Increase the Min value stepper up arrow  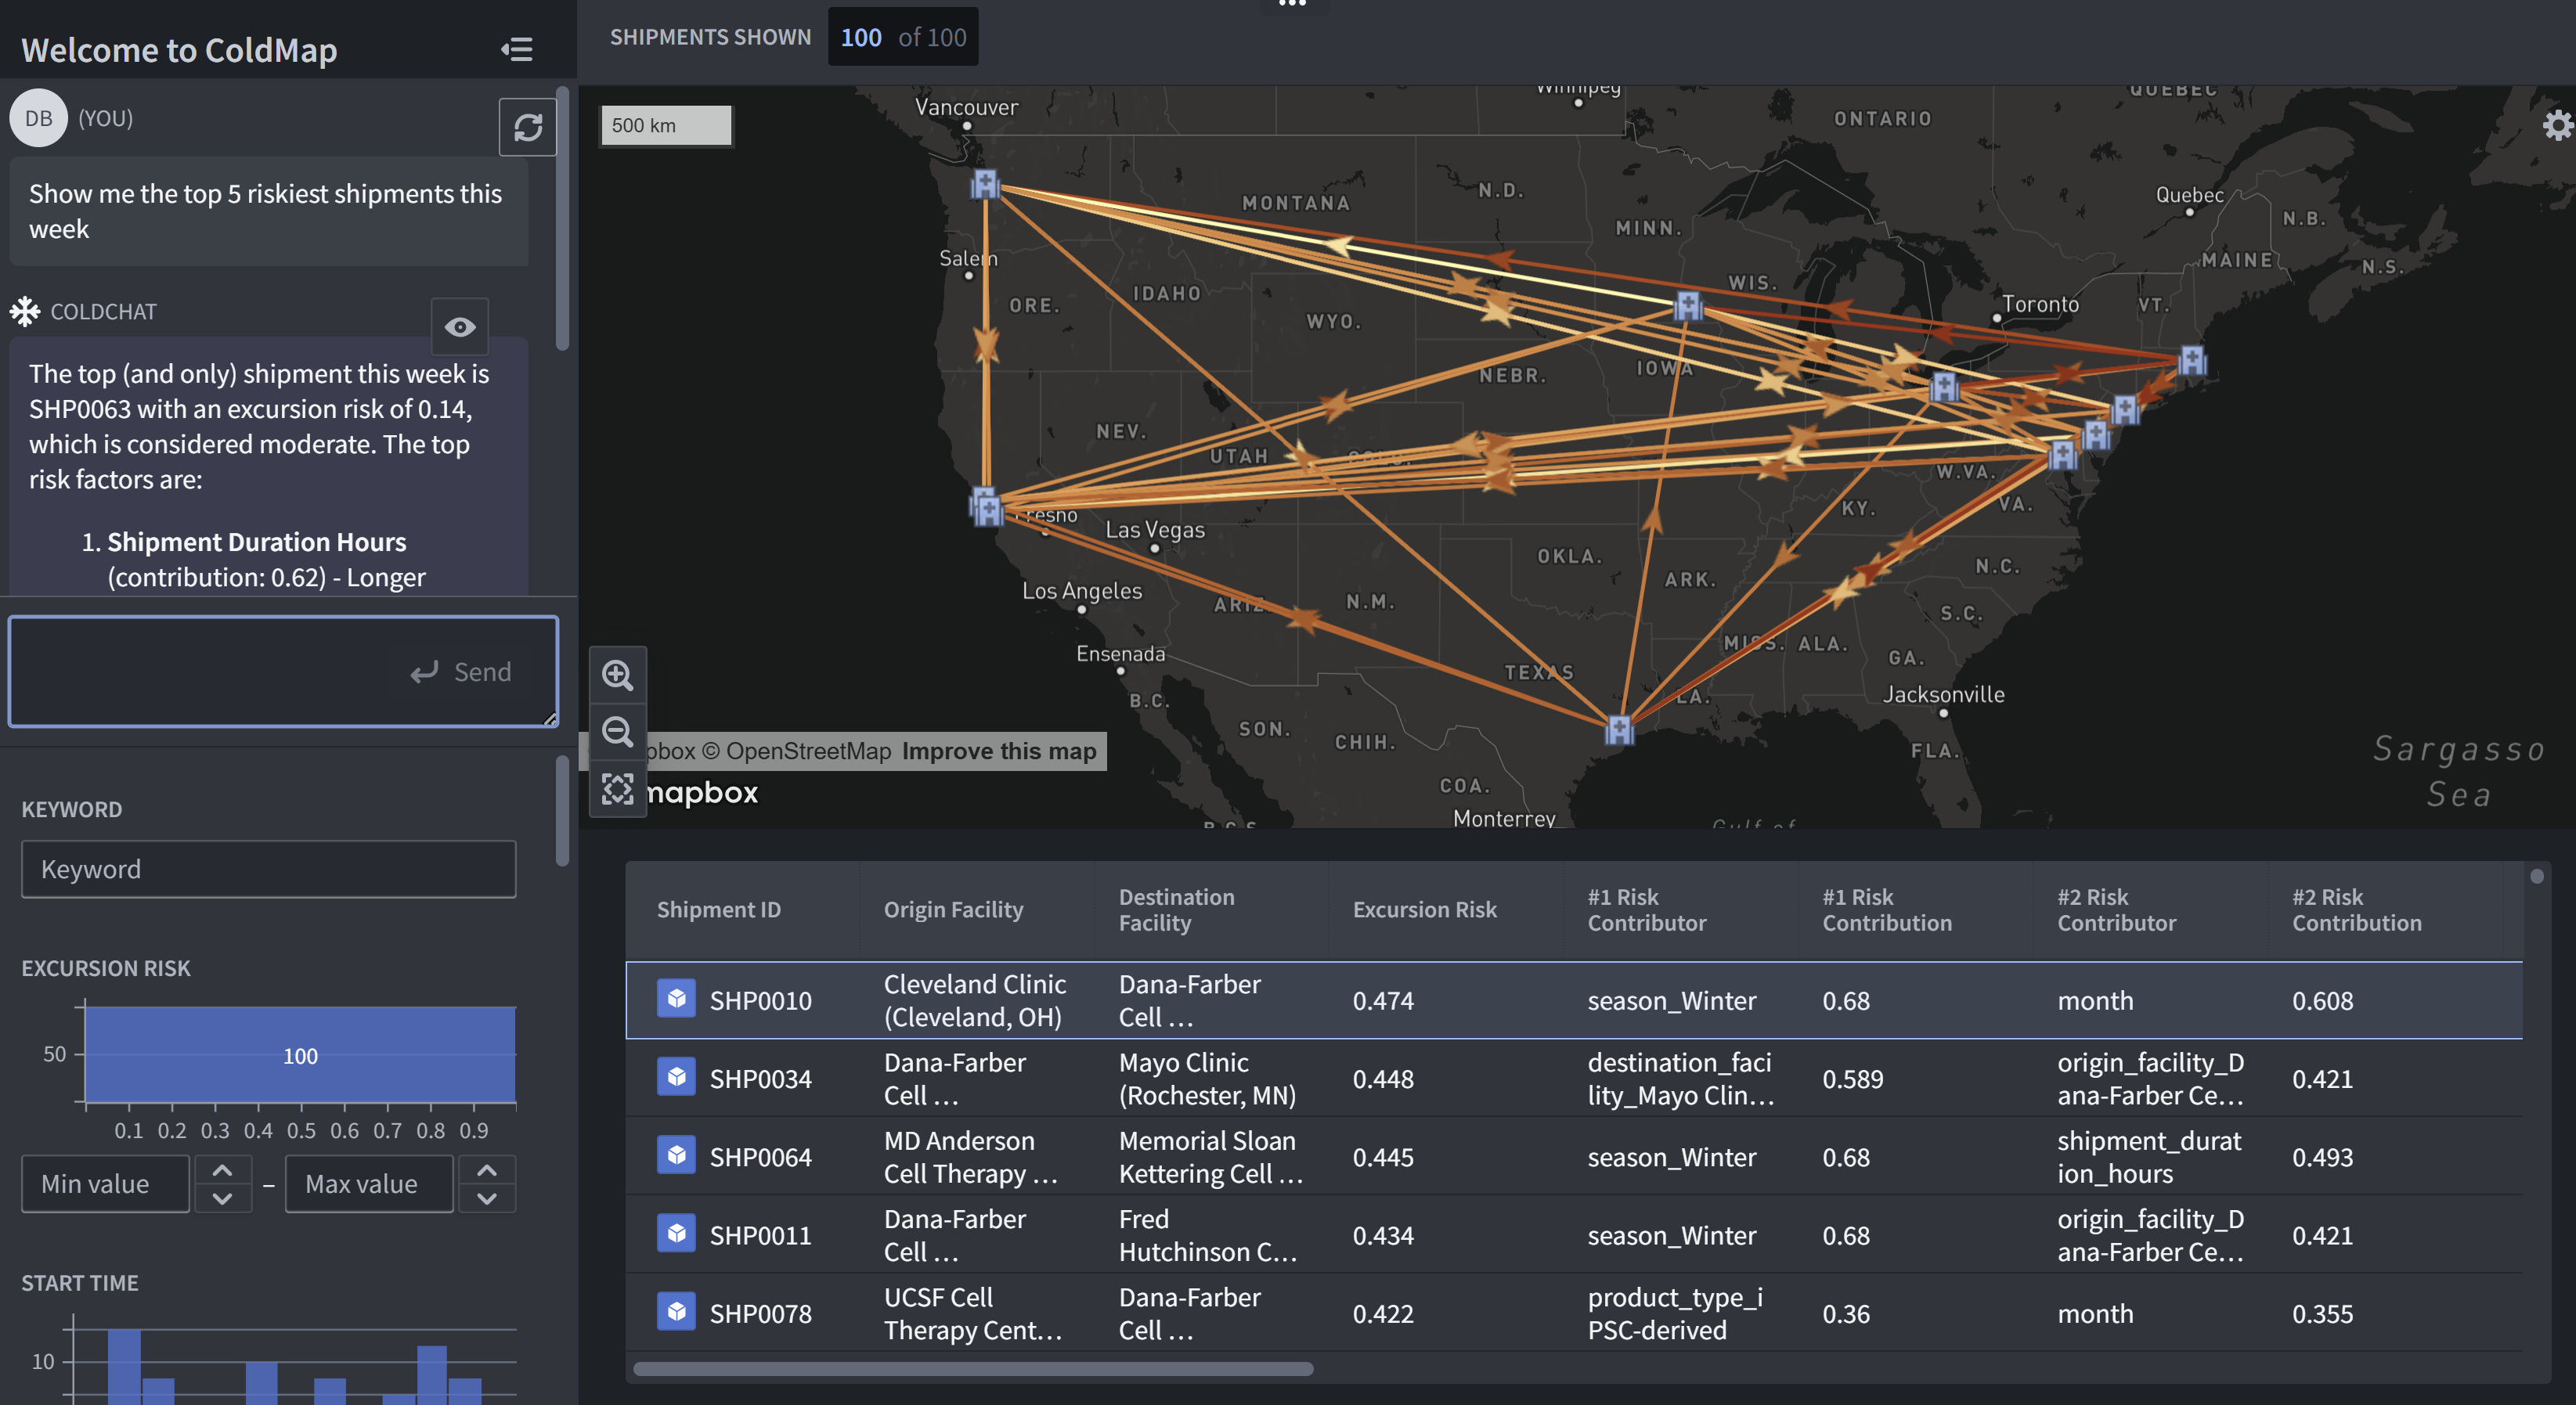[223, 1169]
